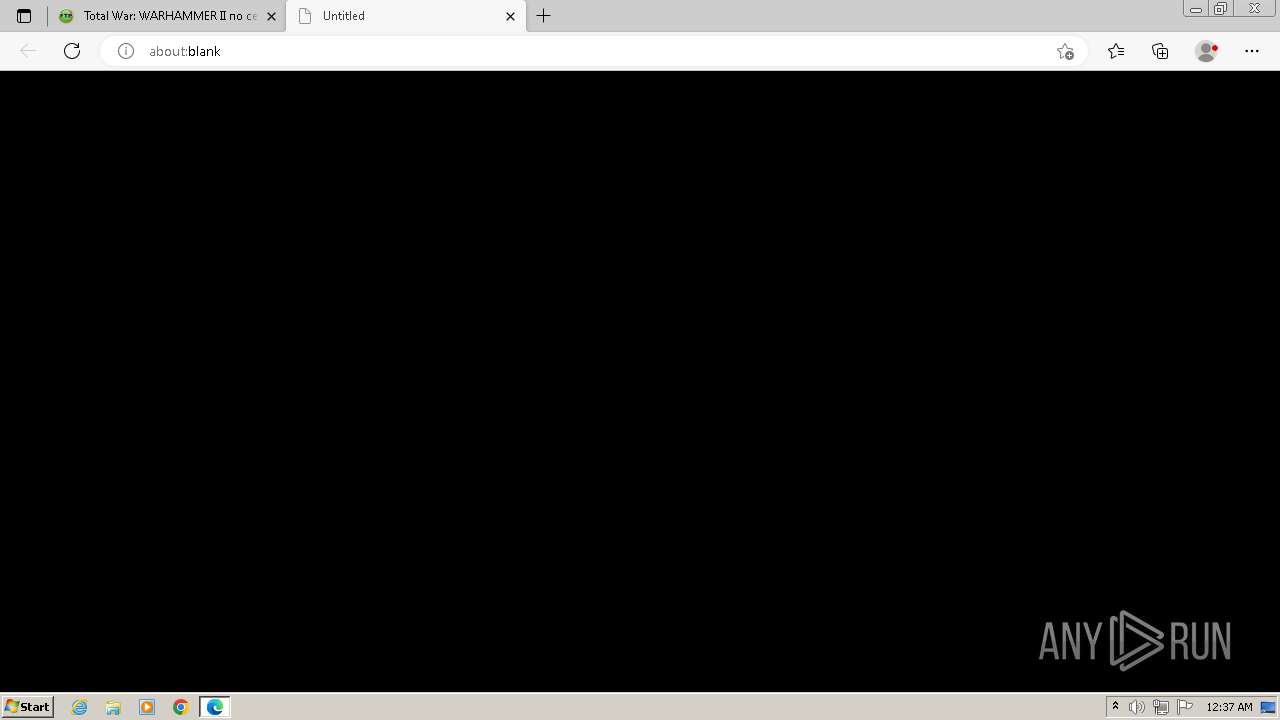Restore down the Edge window
1280x720 pixels.
(1221, 9)
